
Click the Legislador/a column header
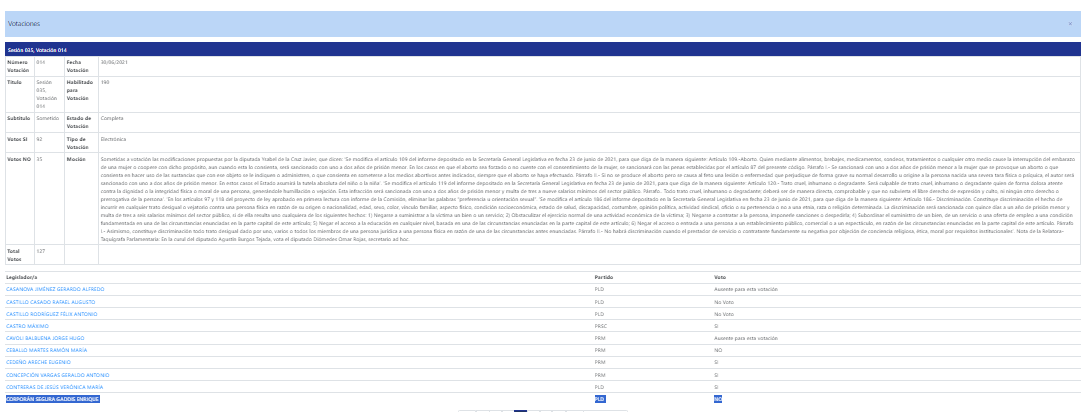pyautogui.click(x=22, y=277)
